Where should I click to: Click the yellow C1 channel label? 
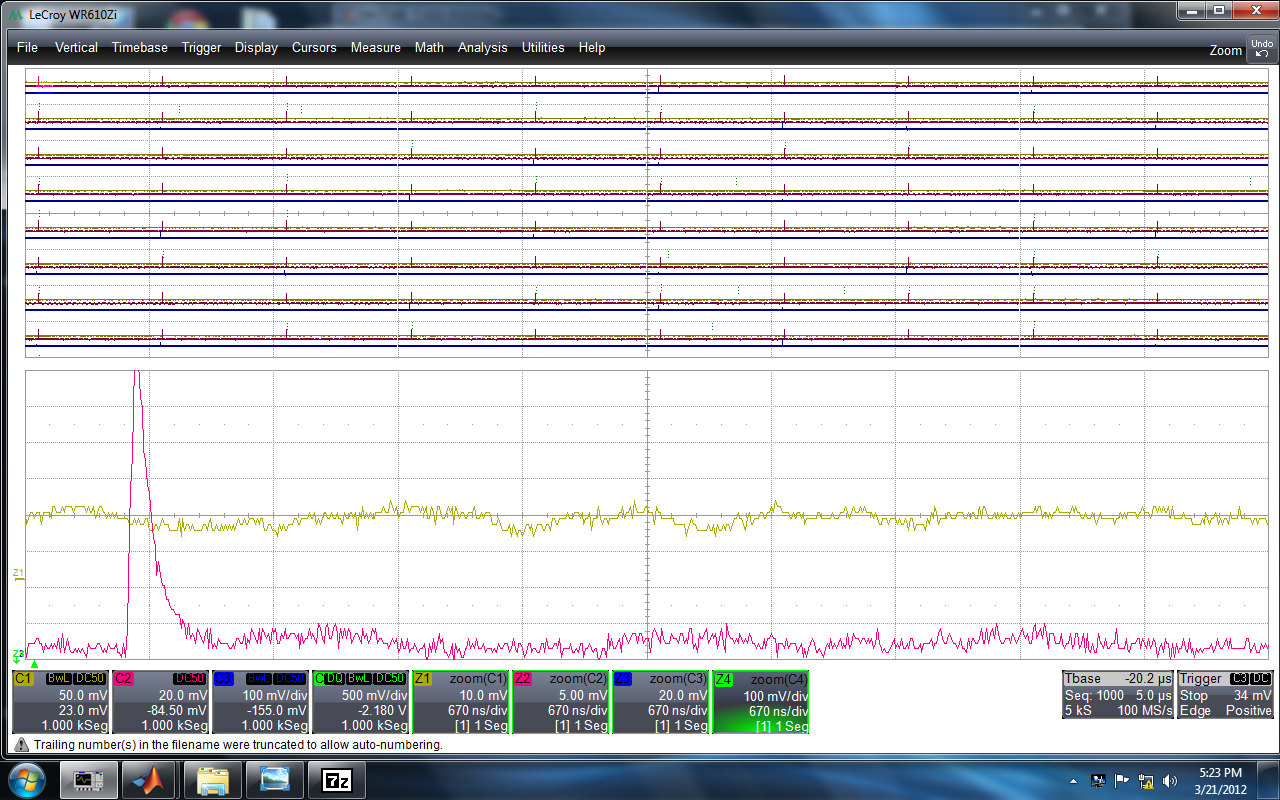click(x=23, y=678)
